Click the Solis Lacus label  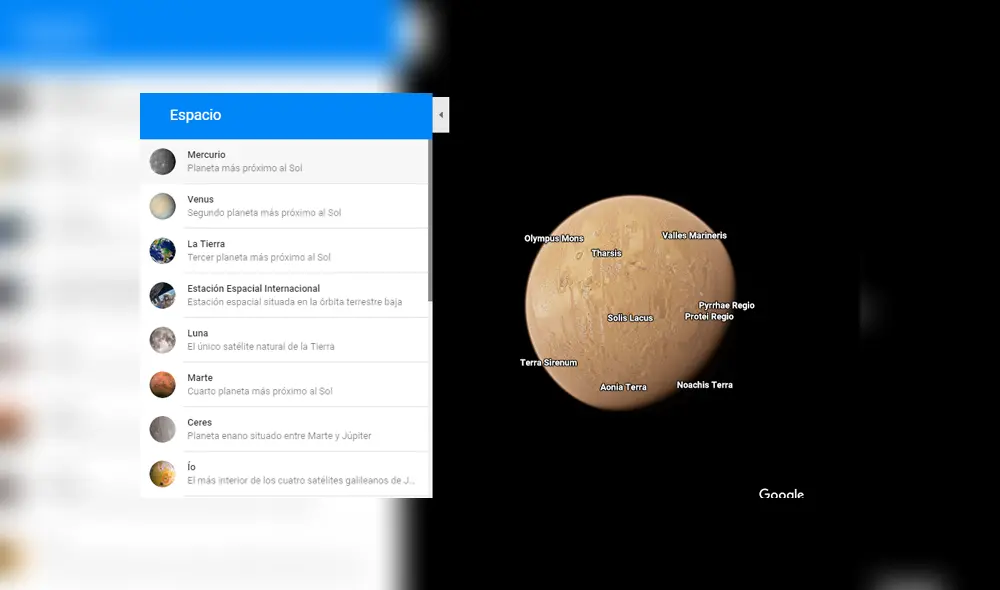pos(630,317)
